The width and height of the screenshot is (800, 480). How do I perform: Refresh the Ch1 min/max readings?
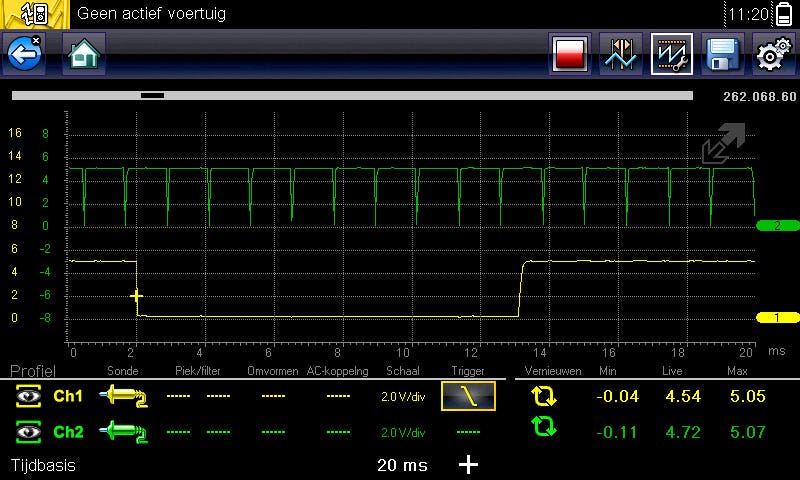coord(543,397)
